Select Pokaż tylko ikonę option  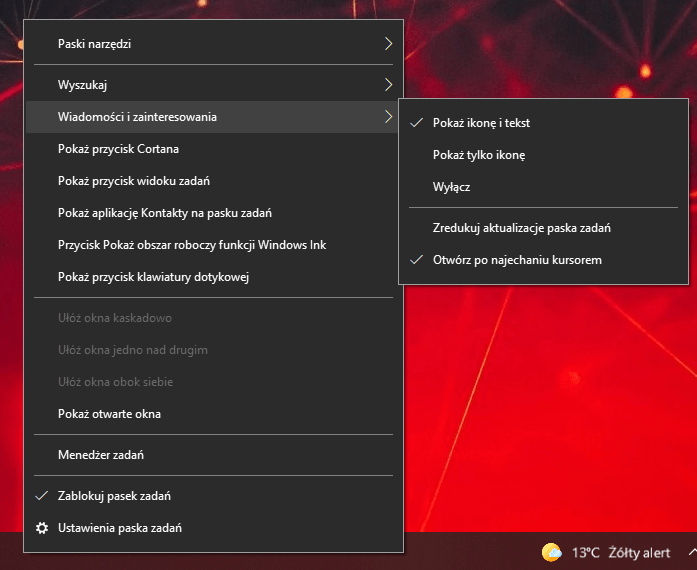pyautogui.click(x=543, y=155)
